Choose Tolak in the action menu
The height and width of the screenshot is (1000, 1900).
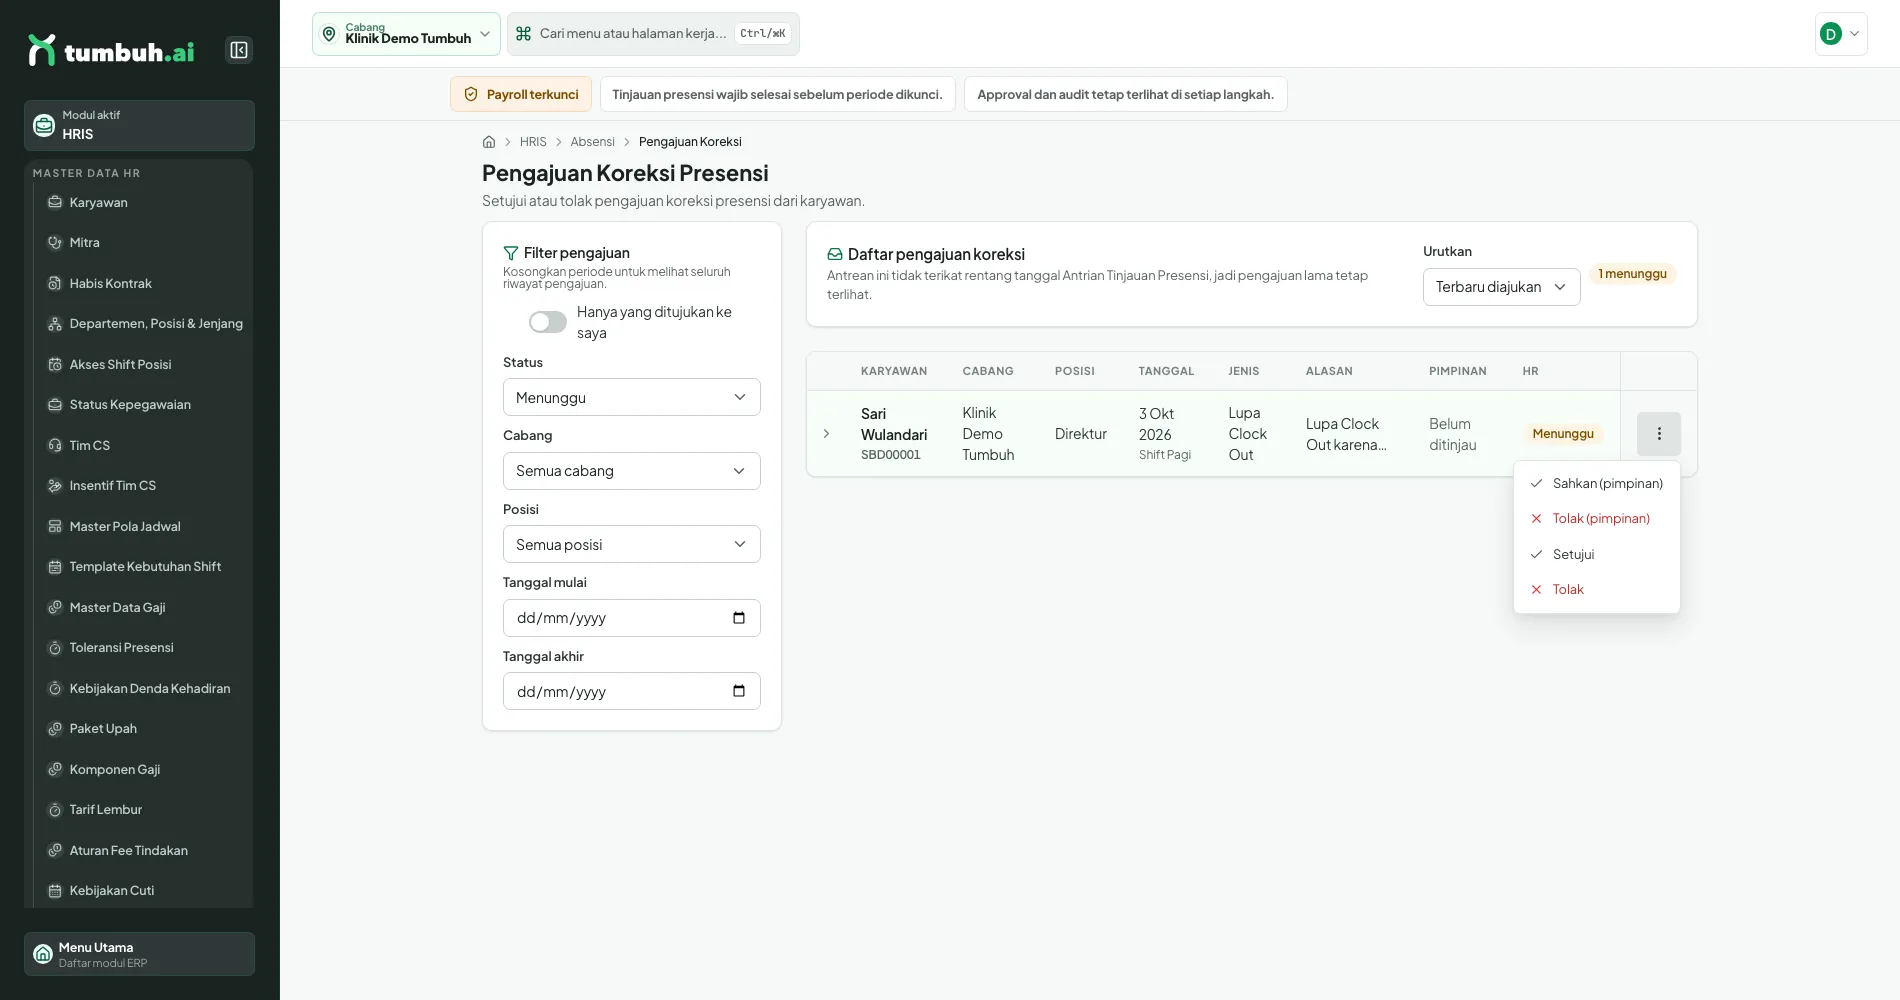1597,589
